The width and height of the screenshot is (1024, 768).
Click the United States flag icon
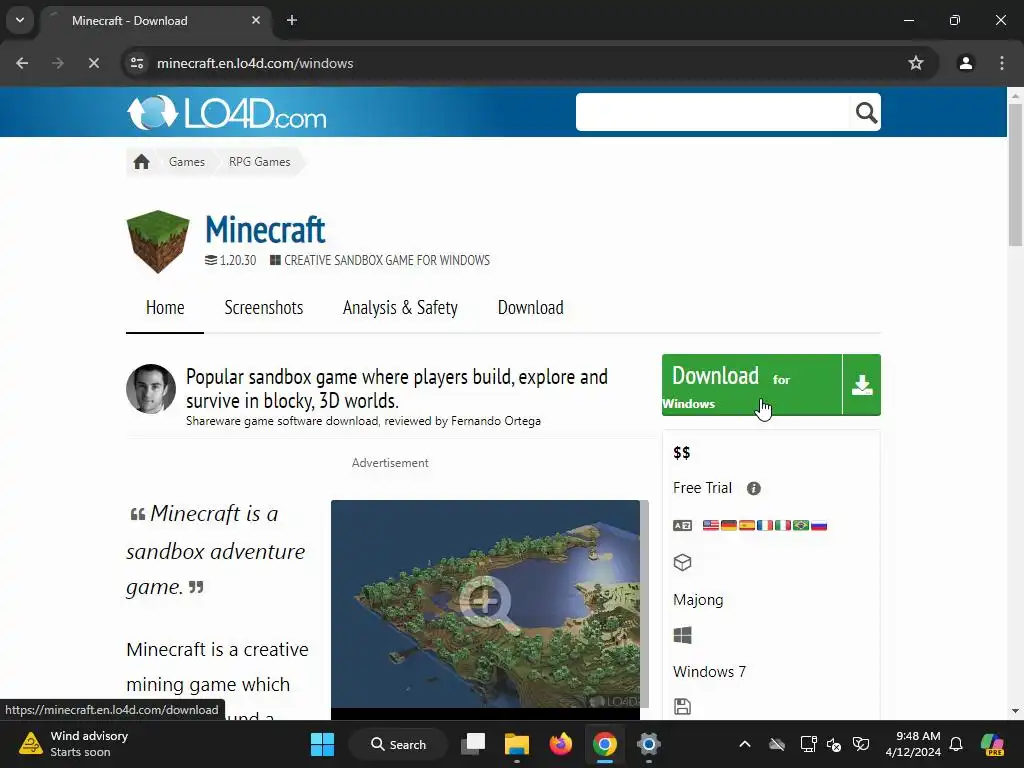711,526
